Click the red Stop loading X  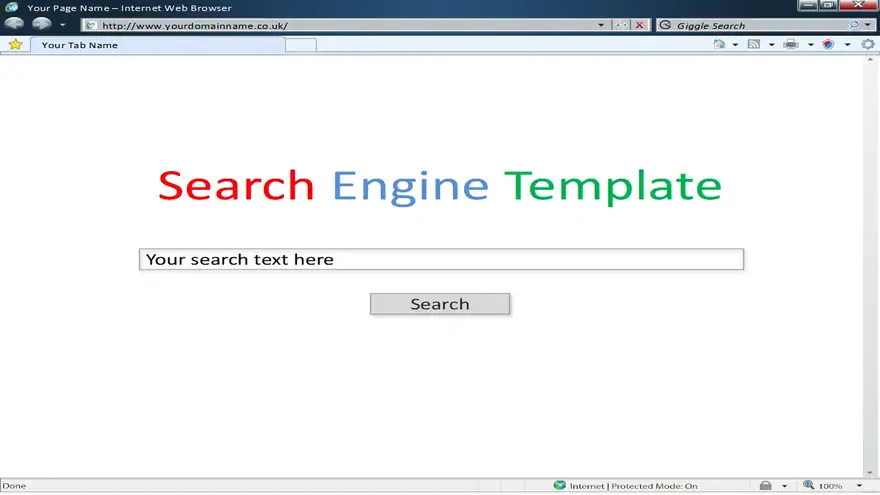pyautogui.click(x=639, y=25)
